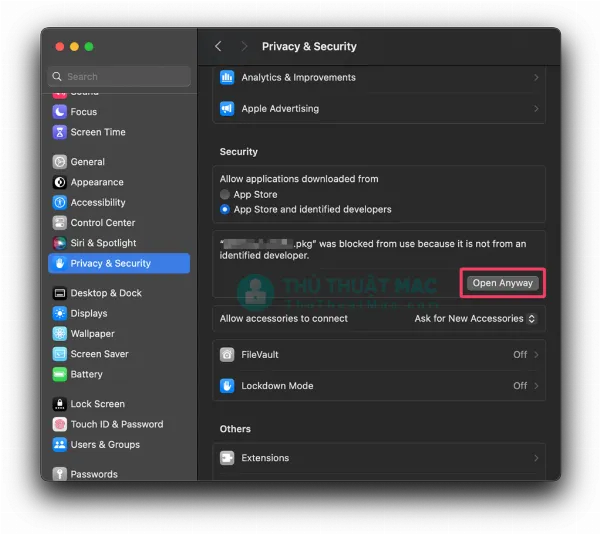Click the Open Anyway button
This screenshot has height=534, width=600.
[502, 283]
